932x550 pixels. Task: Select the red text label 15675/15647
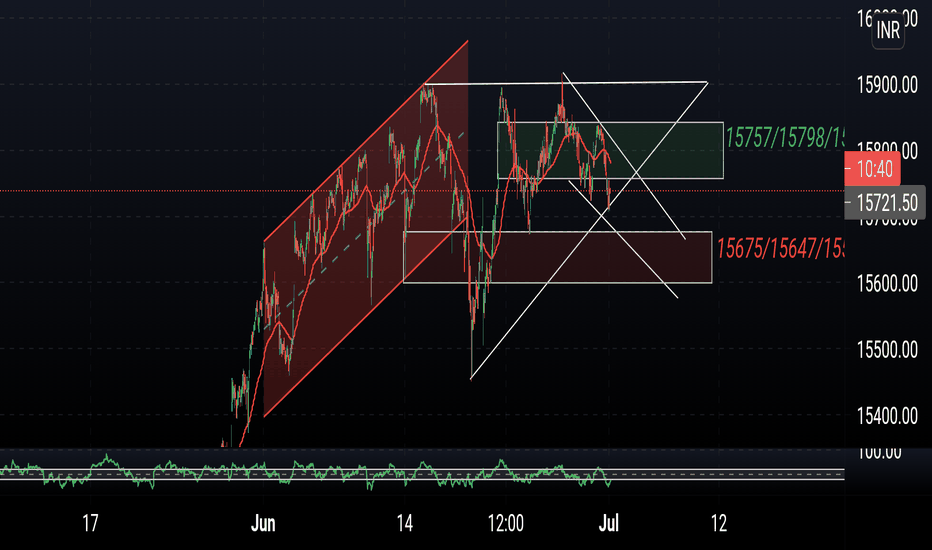click(780, 248)
